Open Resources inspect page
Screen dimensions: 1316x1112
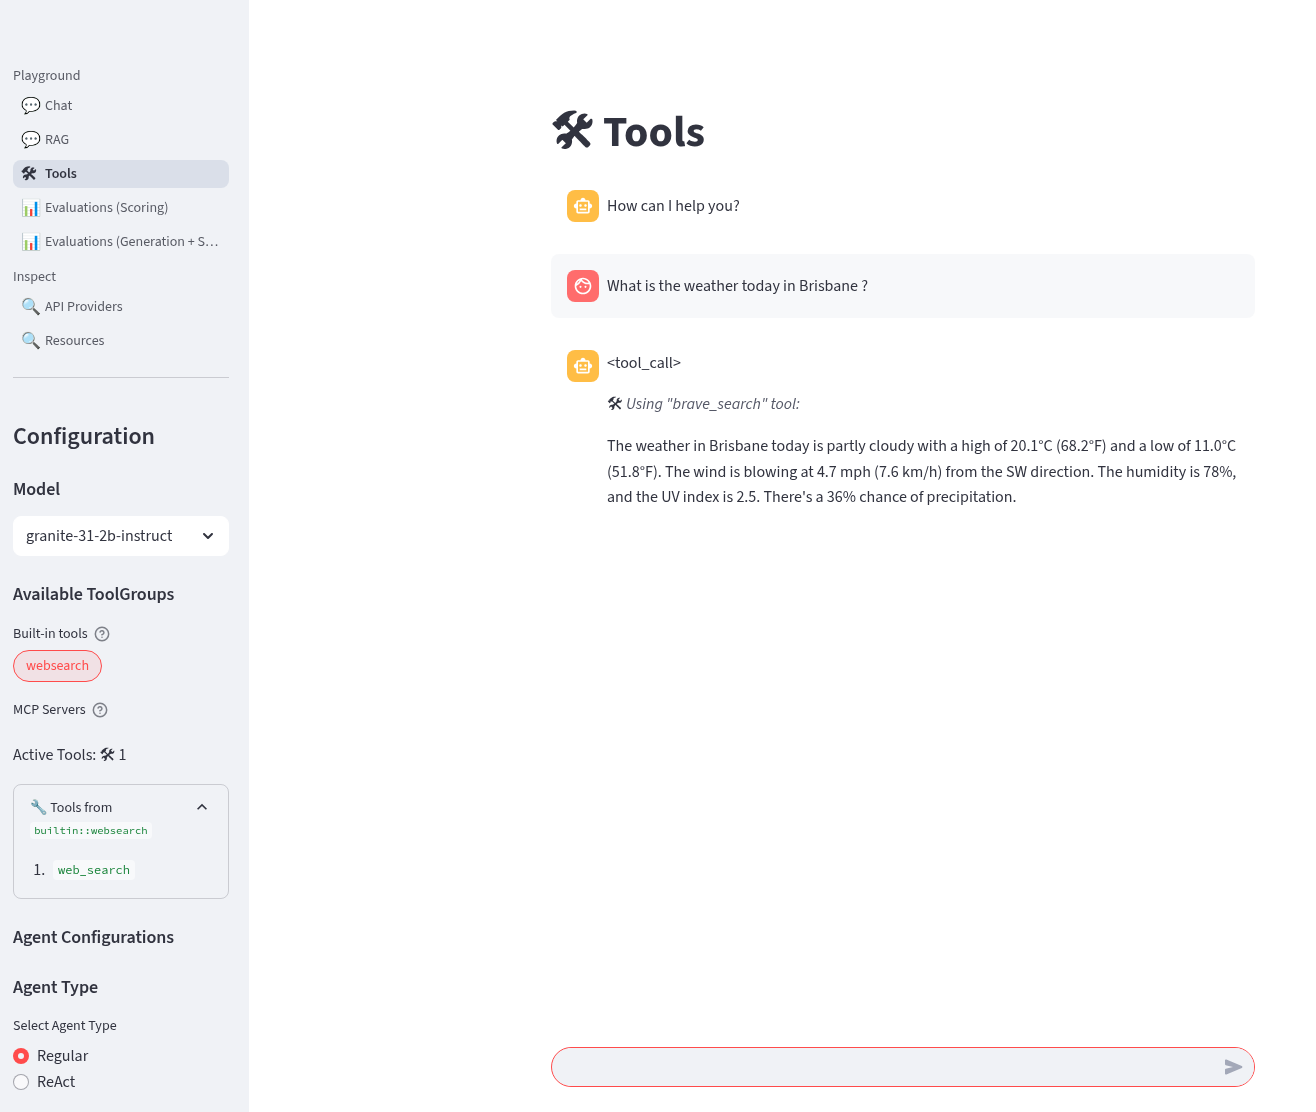coord(121,341)
